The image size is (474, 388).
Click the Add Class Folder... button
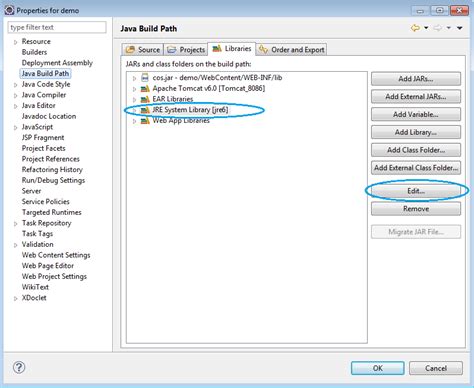pyautogui.click(x=416, y=150)
